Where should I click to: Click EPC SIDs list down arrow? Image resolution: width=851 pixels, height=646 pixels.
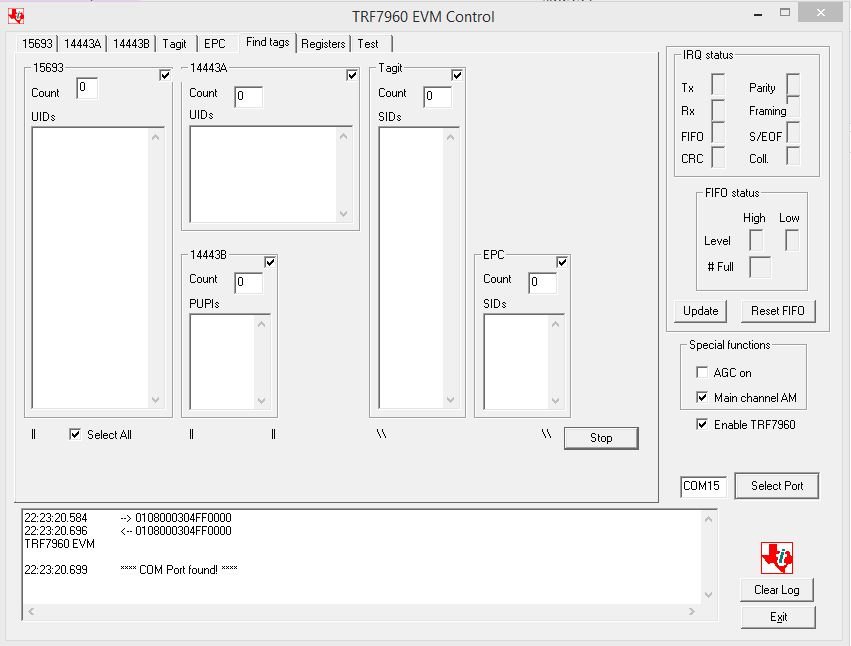[555, 401]
